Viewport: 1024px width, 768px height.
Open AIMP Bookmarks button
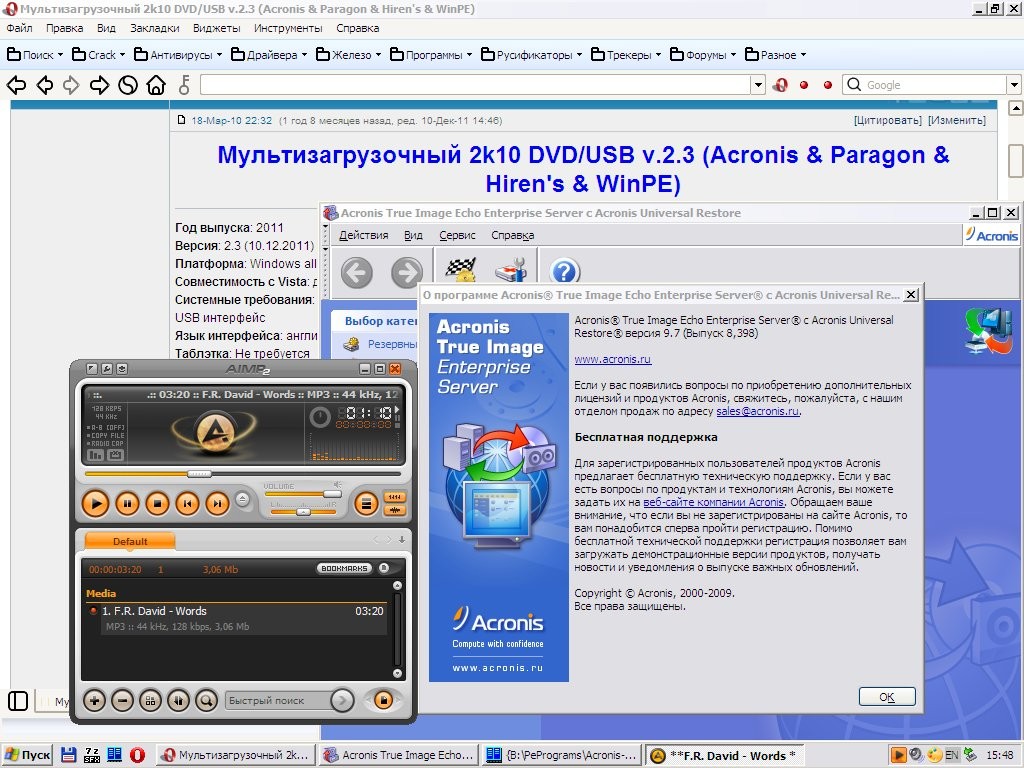344,568
